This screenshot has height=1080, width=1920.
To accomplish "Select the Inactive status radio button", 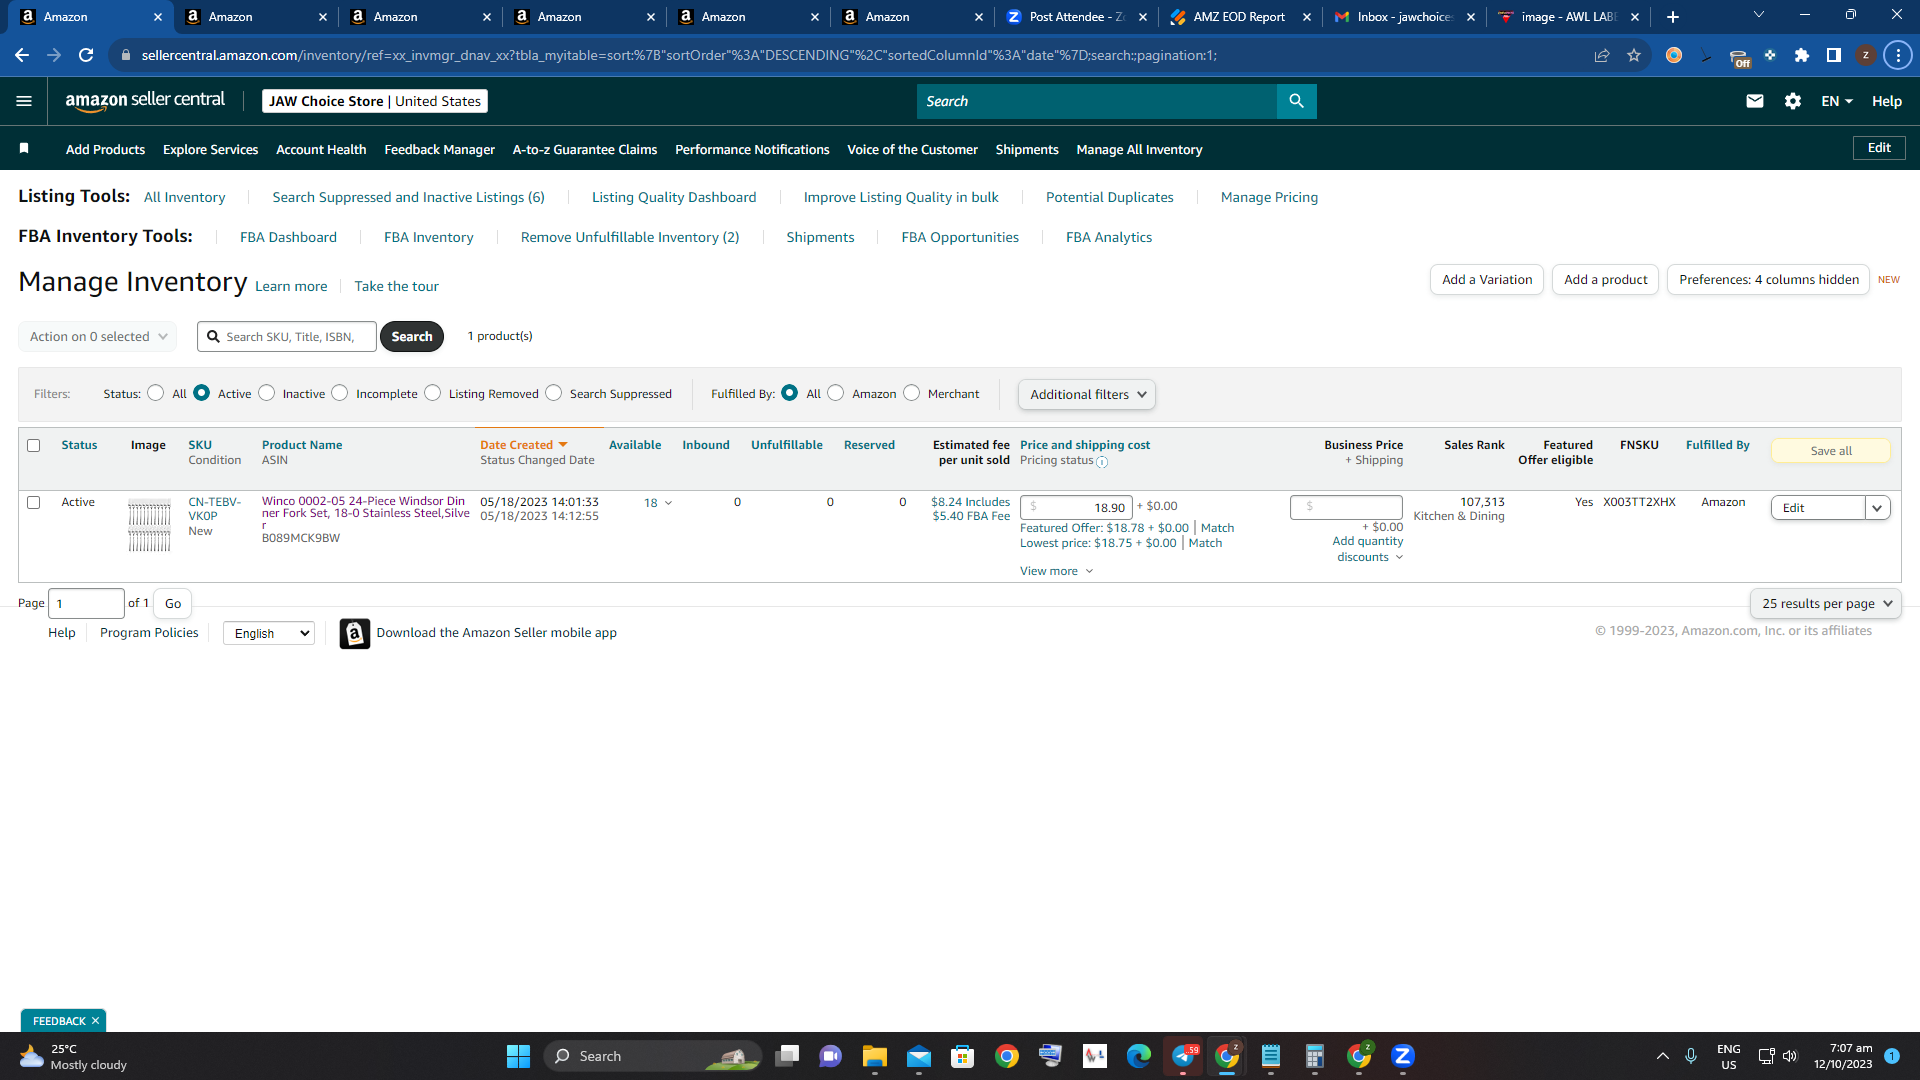I will click(266, 393).
